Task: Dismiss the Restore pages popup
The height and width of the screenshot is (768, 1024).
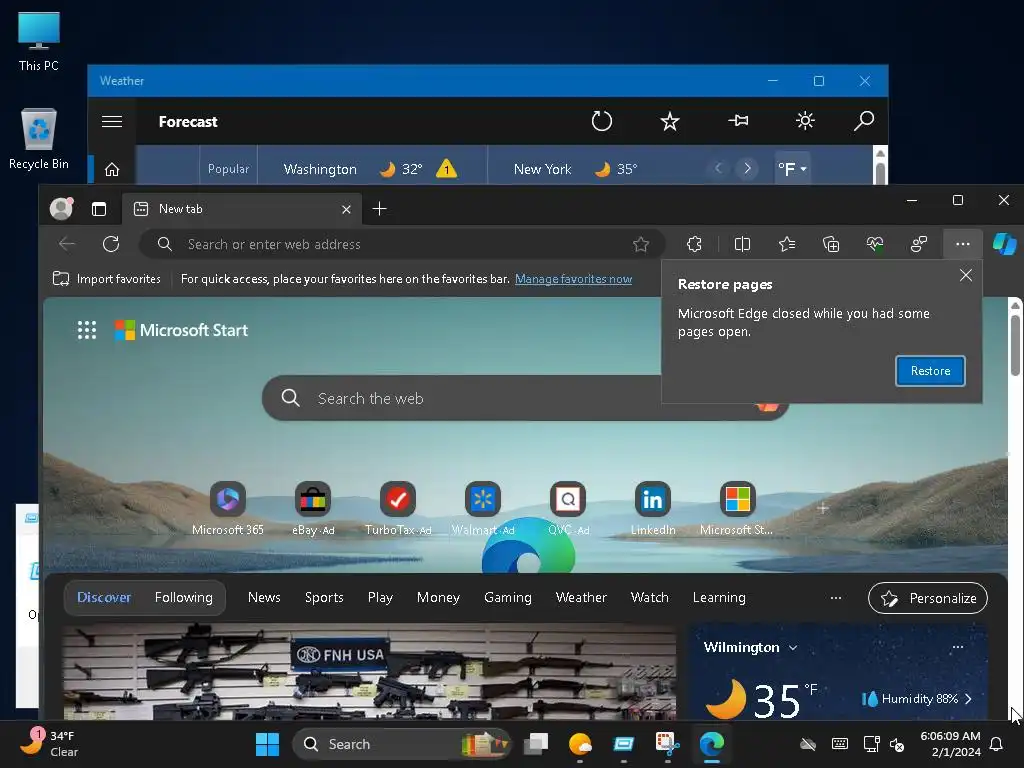Action: pyautogui.click(x=965, y=275)
